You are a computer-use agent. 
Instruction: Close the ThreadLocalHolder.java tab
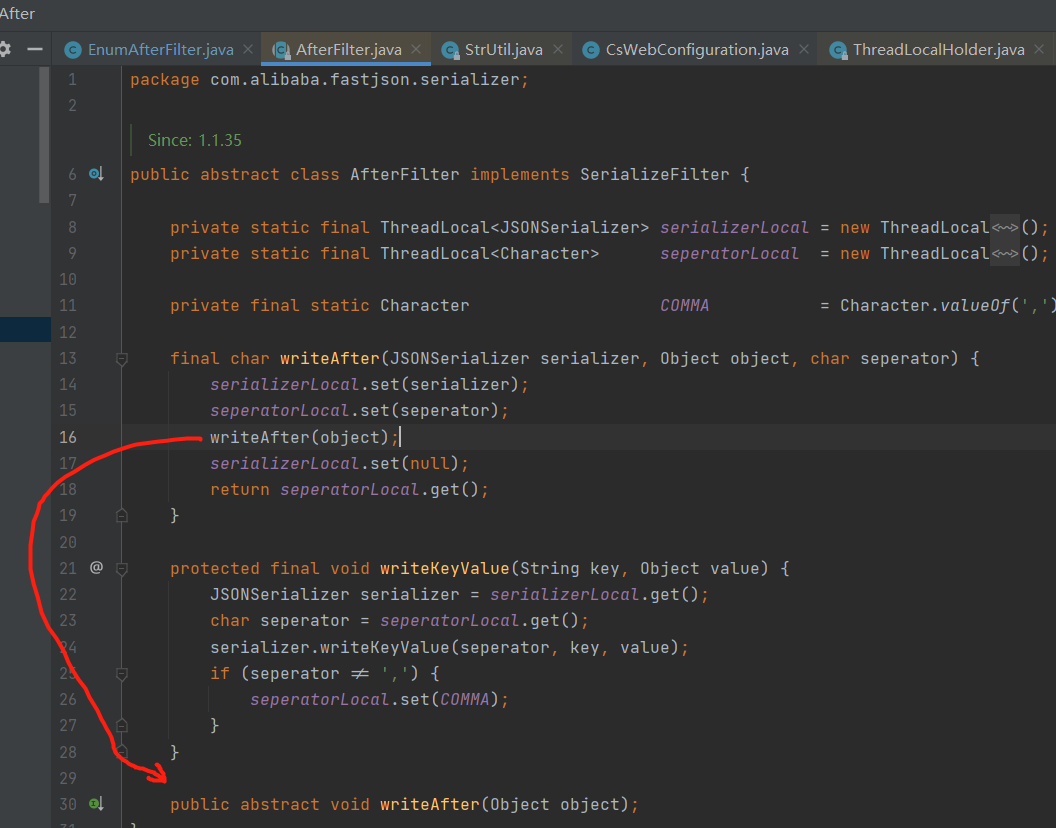click(x=1039, y=49)
